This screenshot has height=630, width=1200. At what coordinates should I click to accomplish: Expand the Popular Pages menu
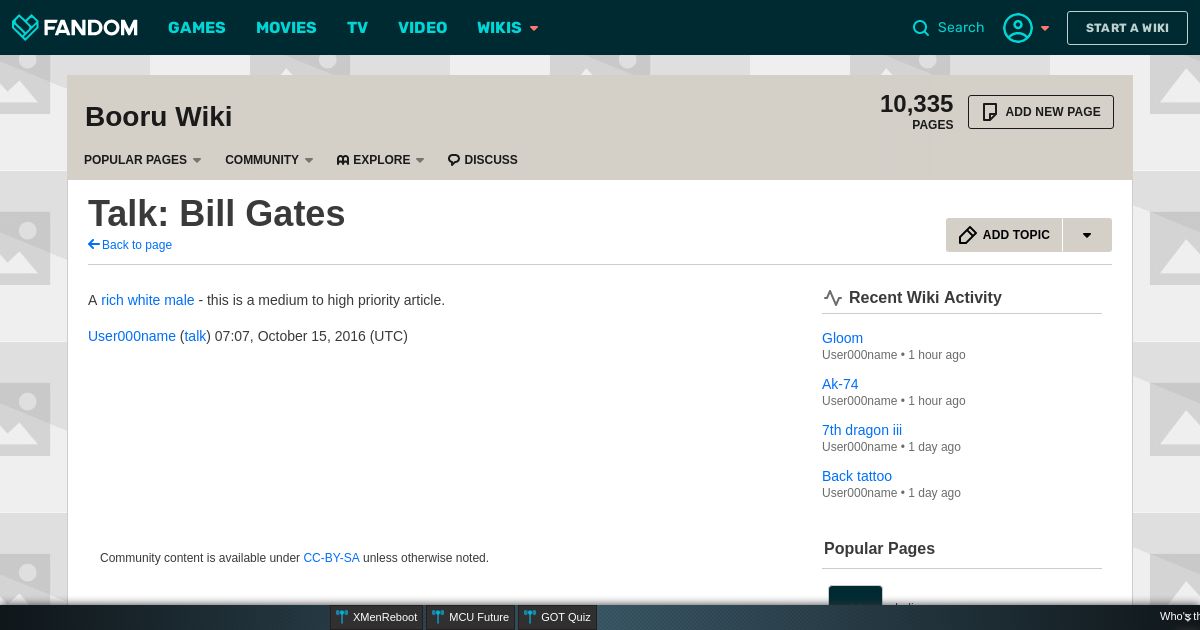pos(143,160)
